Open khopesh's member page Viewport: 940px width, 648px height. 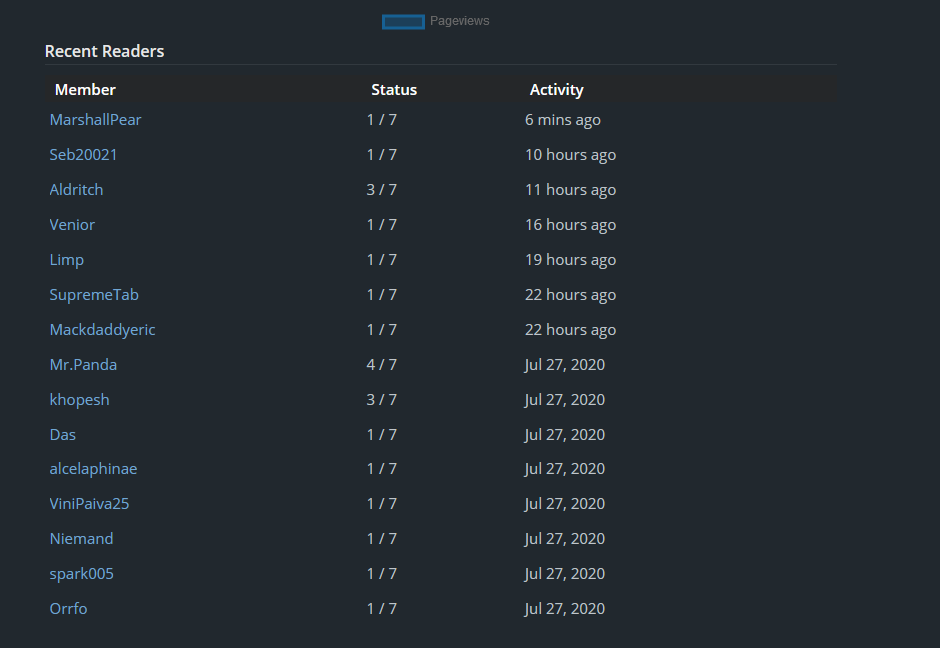click(79, 400)
